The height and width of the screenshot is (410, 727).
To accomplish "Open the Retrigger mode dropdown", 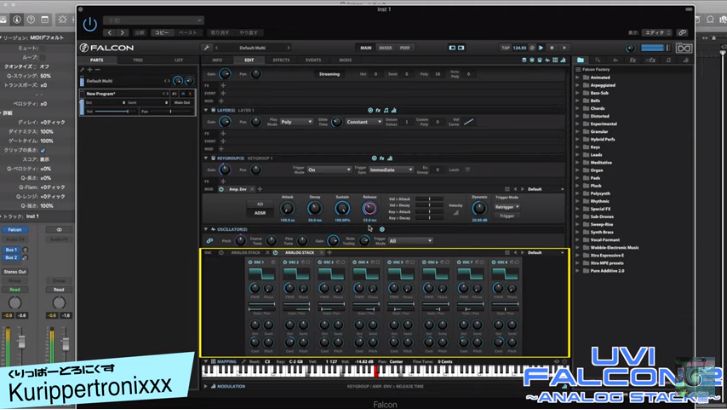I will coord(507,207).
